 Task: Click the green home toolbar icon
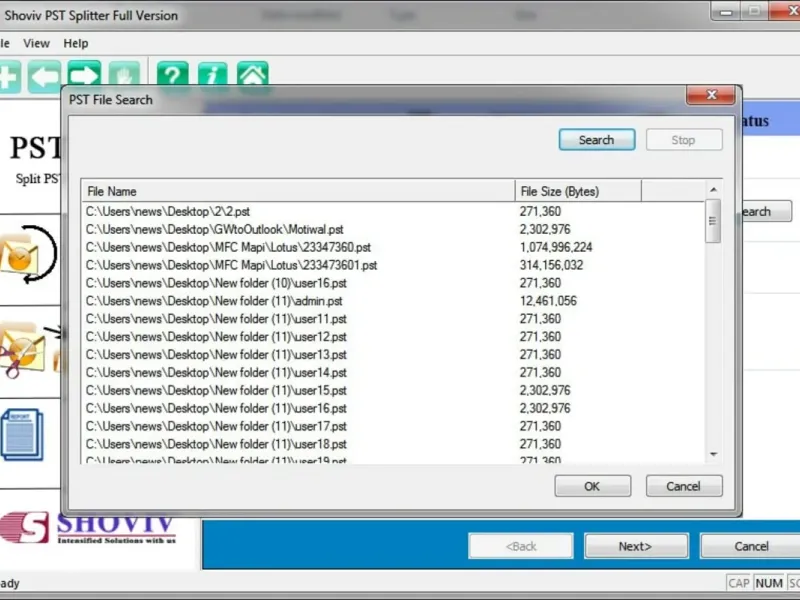click(253, 75)
